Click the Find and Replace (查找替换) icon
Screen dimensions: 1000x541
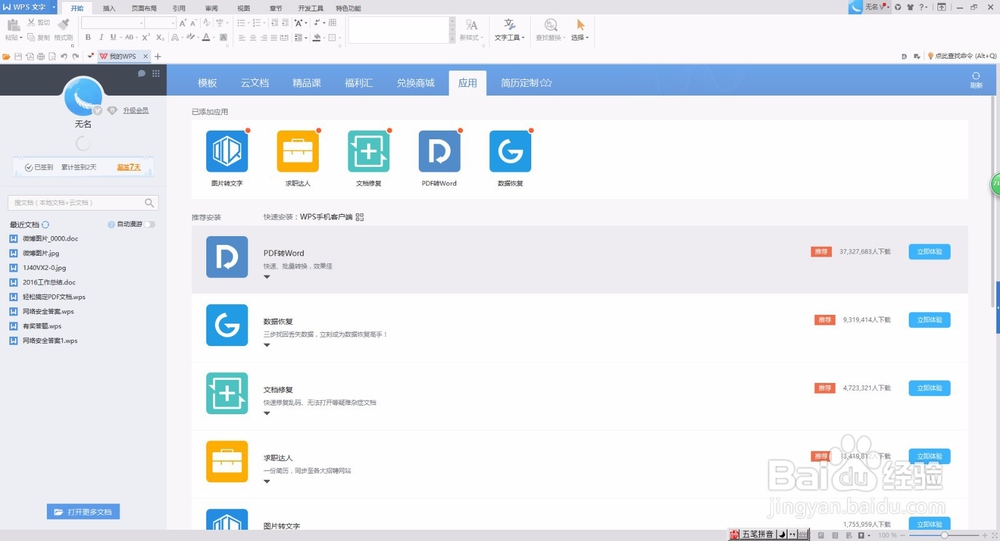(550, 25)
